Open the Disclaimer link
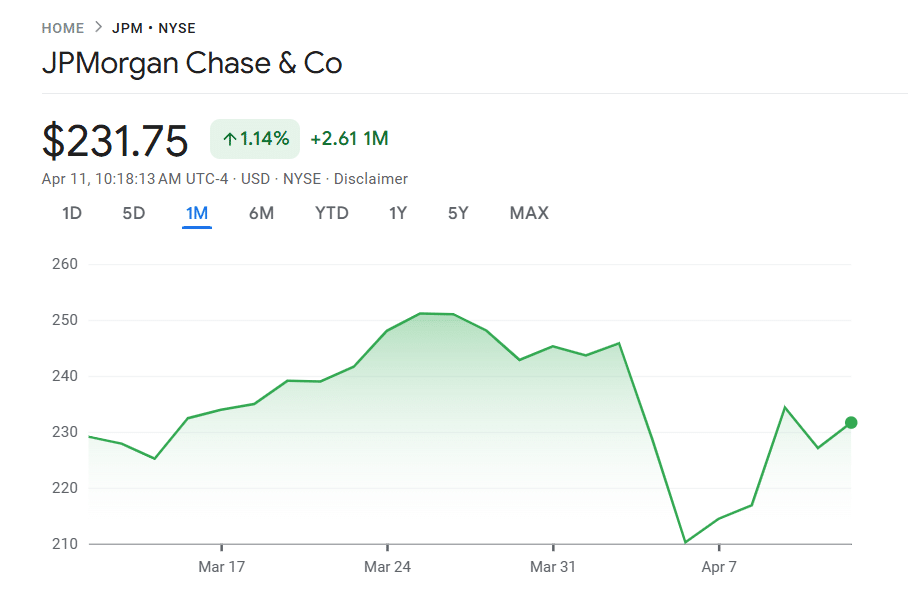 coord(371,178)
